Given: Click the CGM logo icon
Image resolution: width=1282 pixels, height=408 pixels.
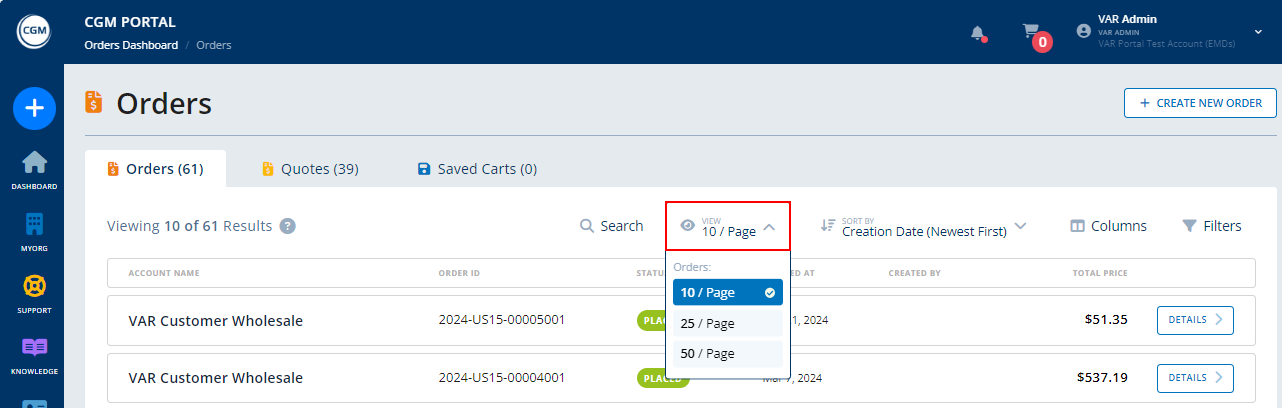Looking at the screenshot, I should coord(33,32).
